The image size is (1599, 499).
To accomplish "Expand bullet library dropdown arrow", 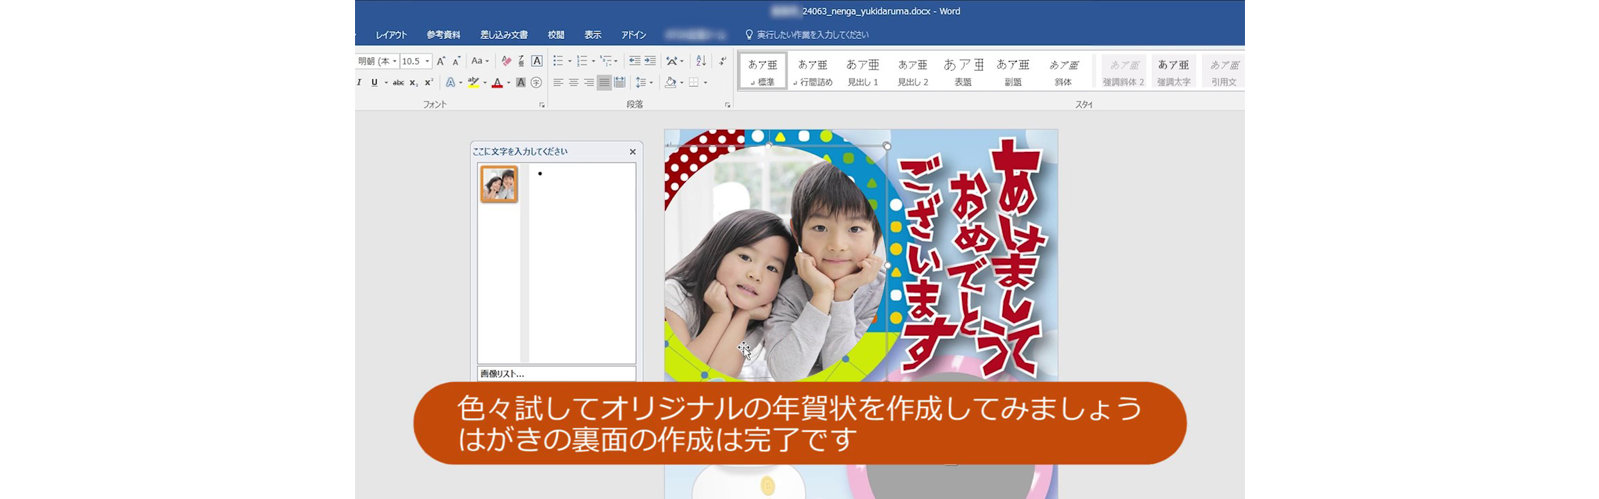I will [x=569, y=61].
